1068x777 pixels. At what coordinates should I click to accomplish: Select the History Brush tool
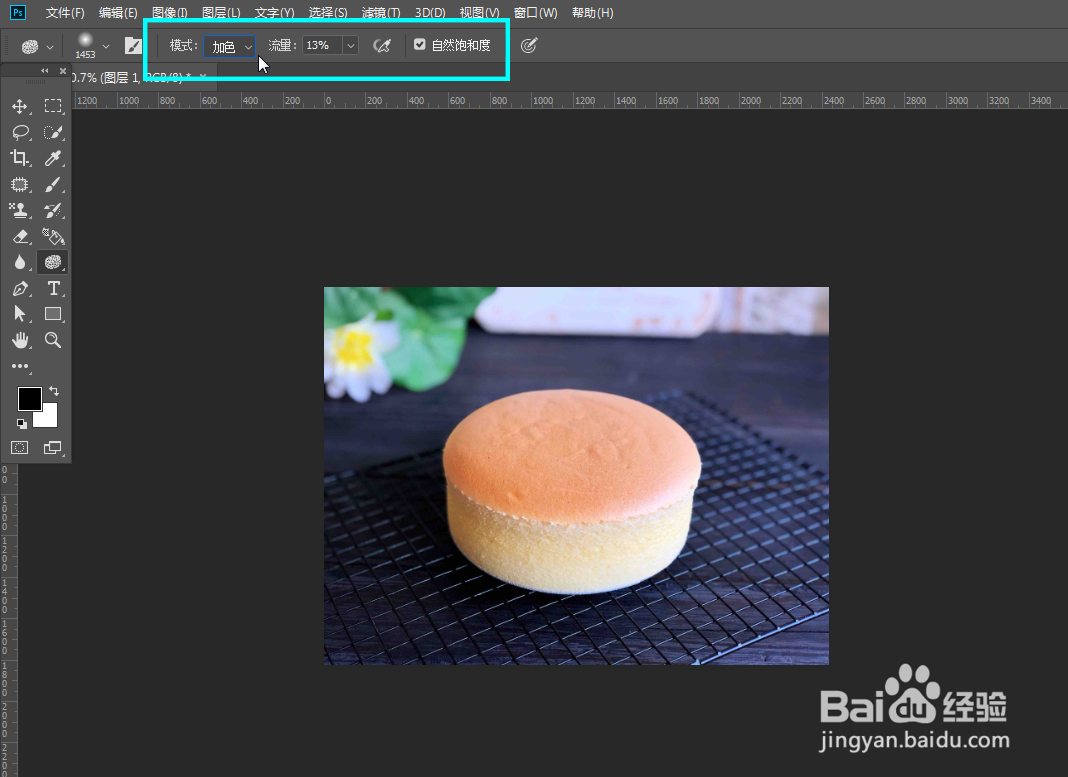tap(52, 210)
